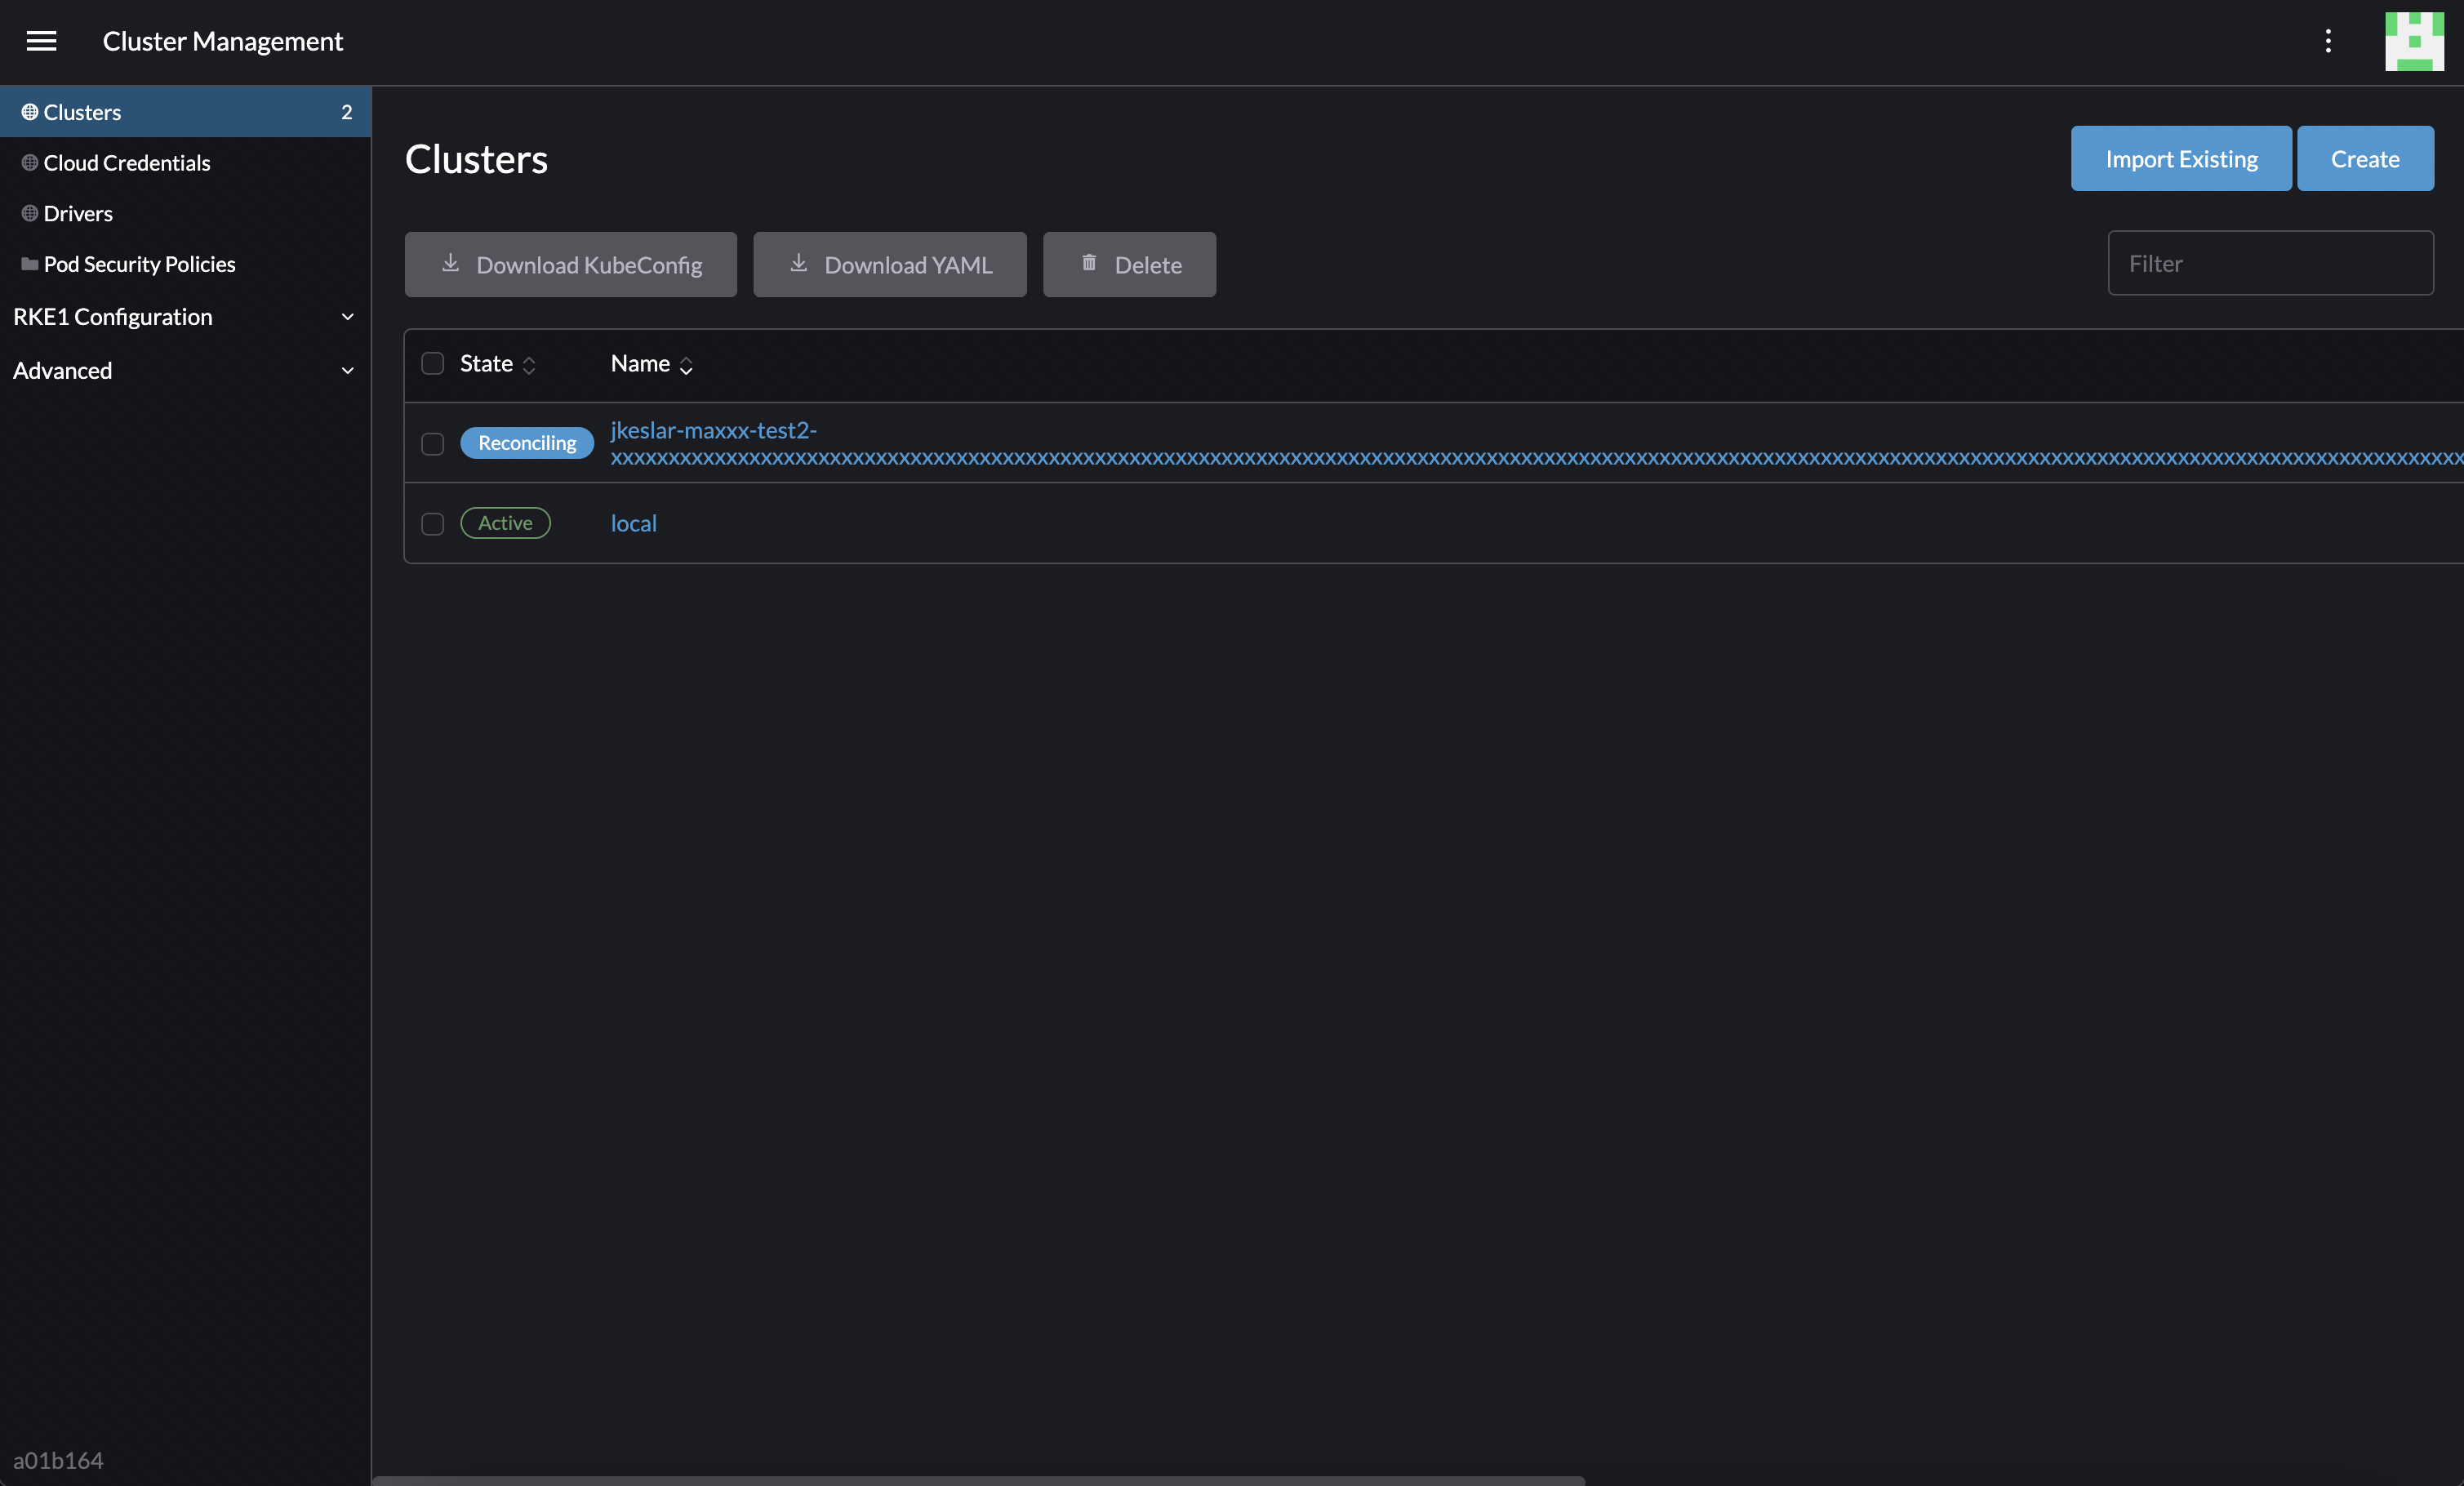Select Drivers in the sidebar
The width and height of the screenshot is (2464, 1486).
(78, 213)
